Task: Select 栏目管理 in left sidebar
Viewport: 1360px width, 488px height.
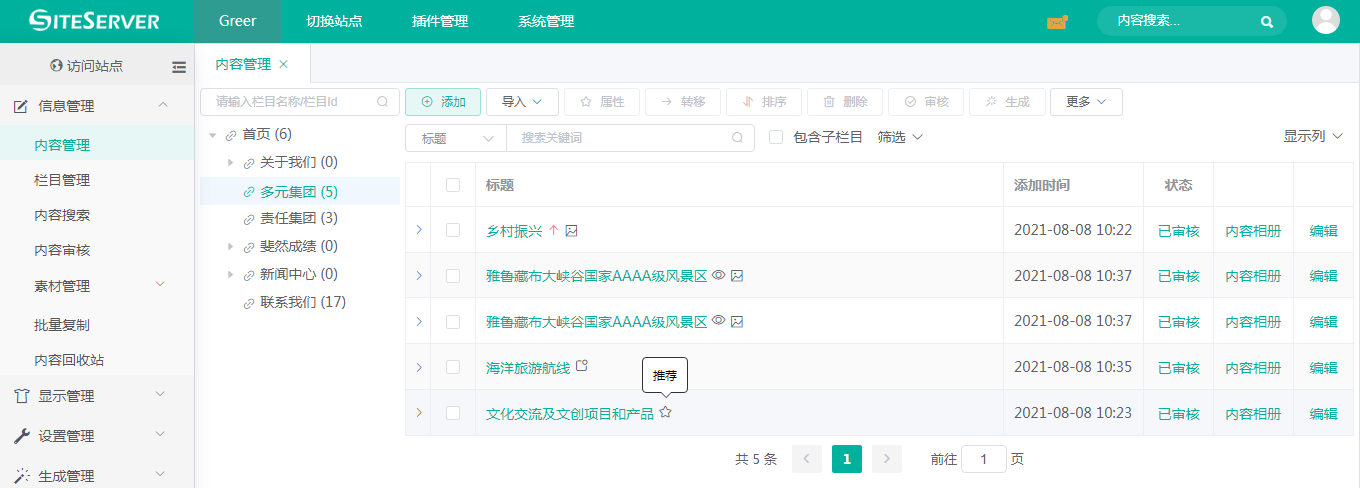Action: 62,180
